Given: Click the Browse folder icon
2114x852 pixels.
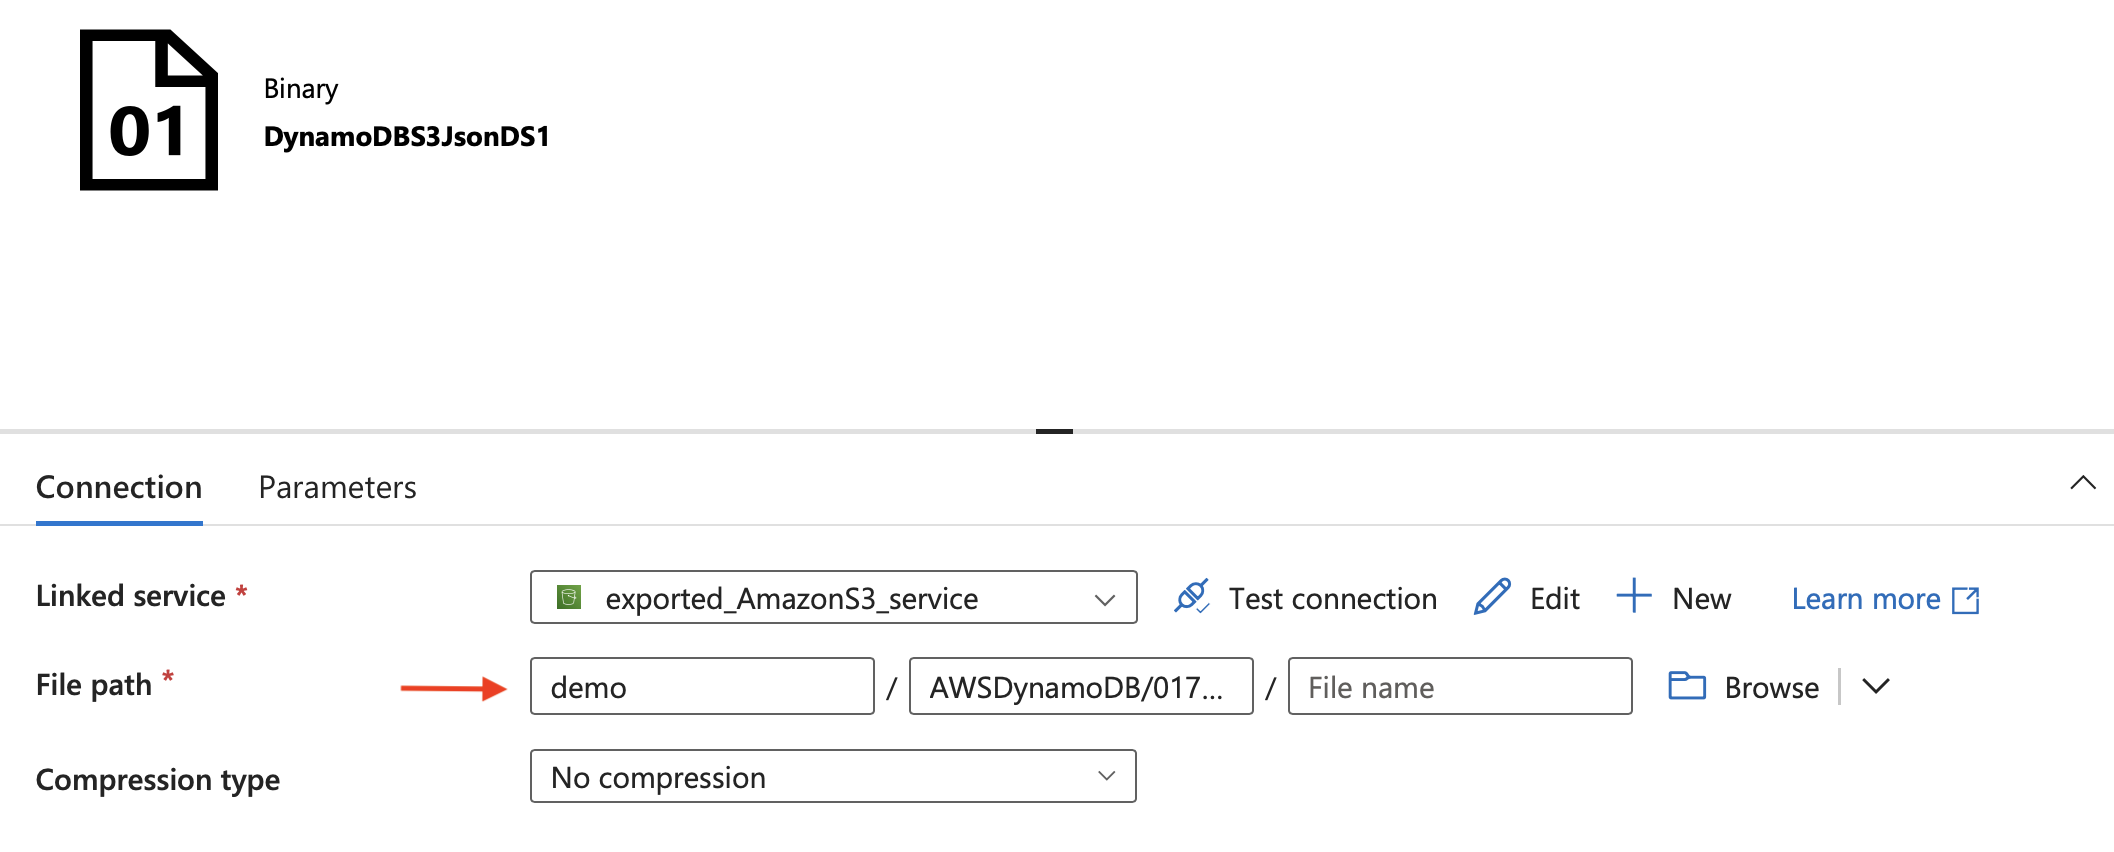Looking at the screenshot, I should [1687, 686].
